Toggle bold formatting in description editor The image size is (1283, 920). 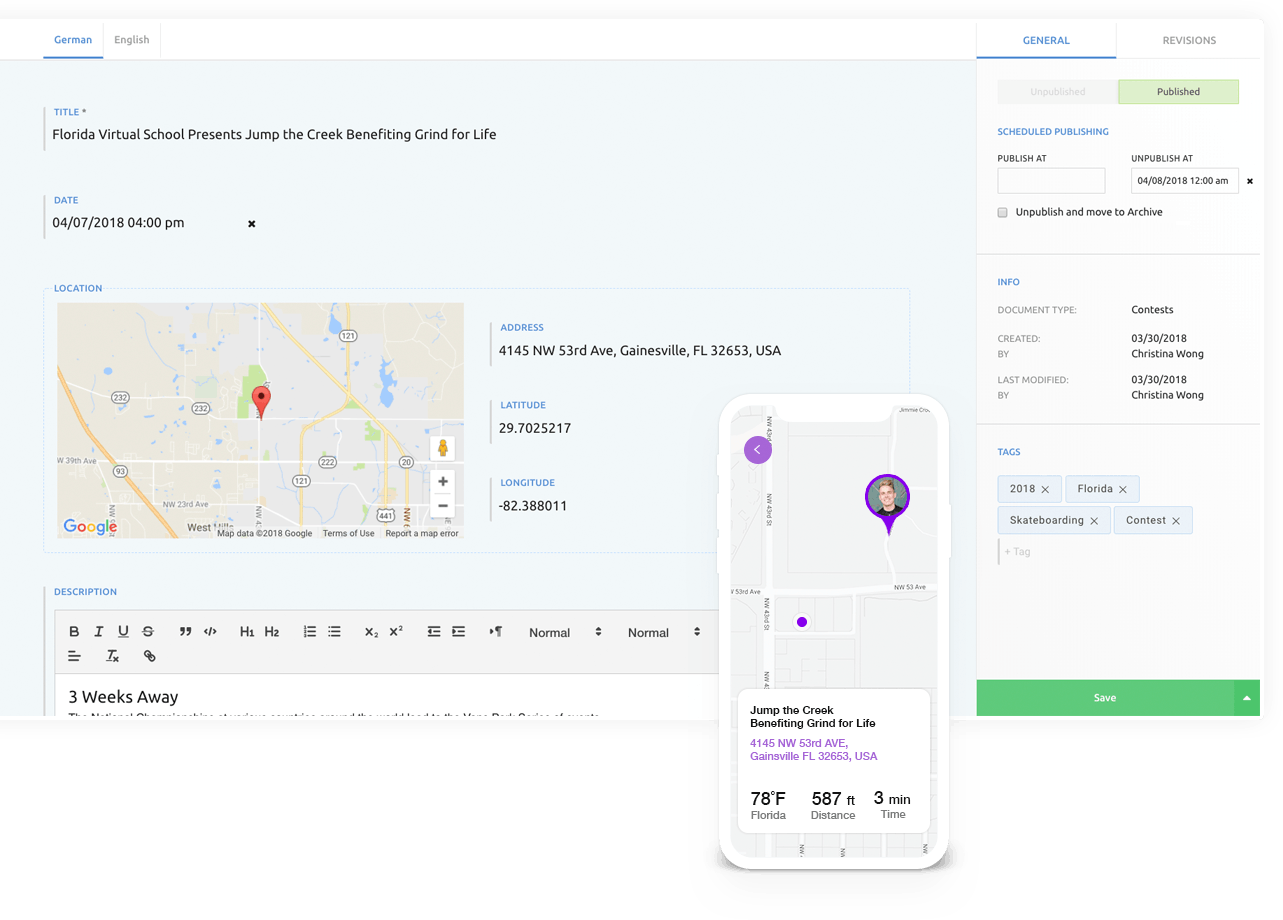point(74,632)
